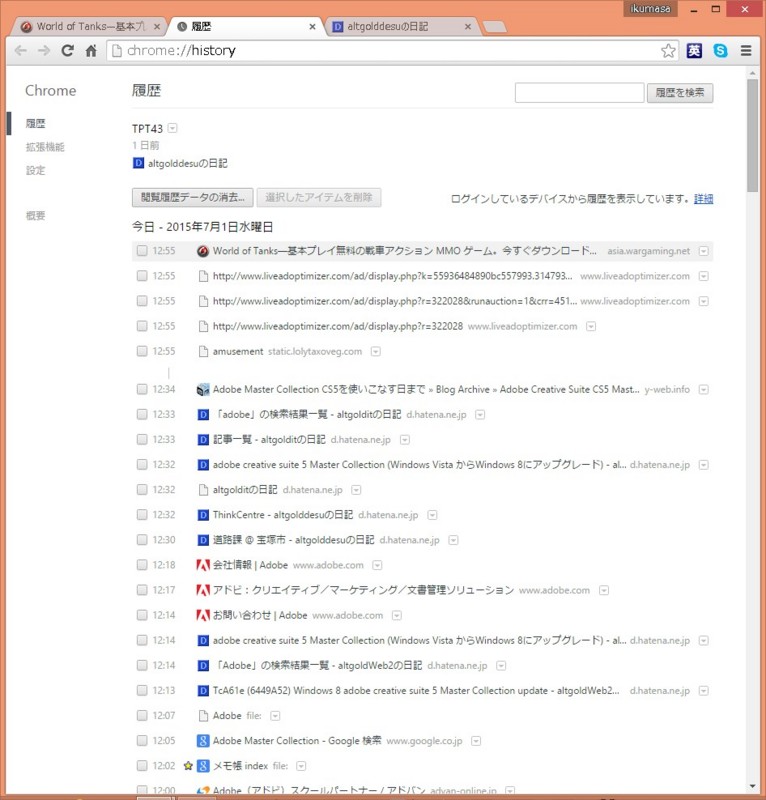Click the ikumasa user profile button
Viewport: 766px width, 800px height.
[x=650, y=9]
